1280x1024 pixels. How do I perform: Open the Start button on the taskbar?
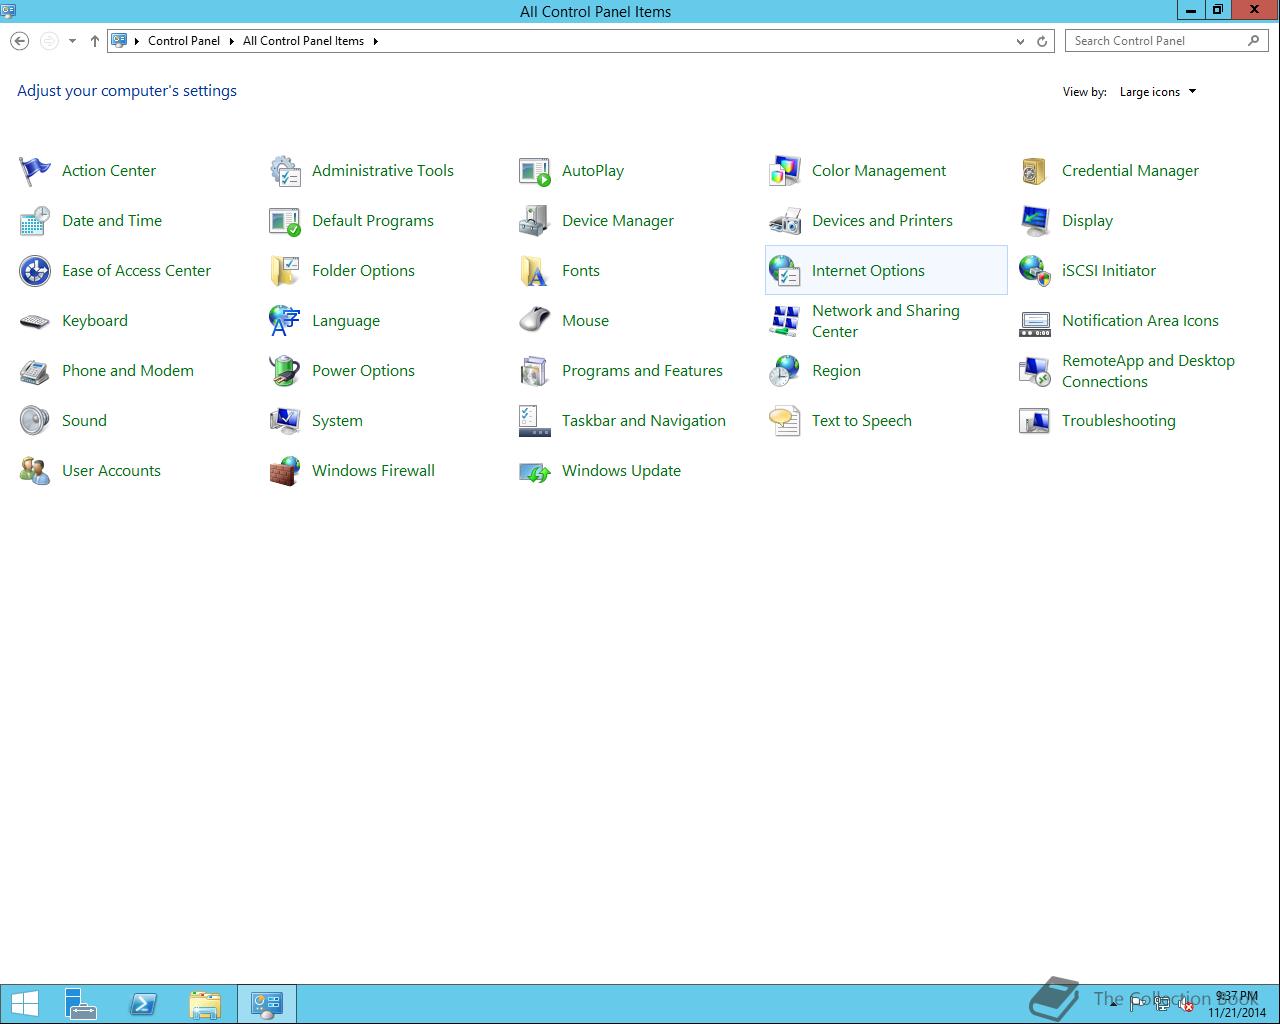[24, 1004]
